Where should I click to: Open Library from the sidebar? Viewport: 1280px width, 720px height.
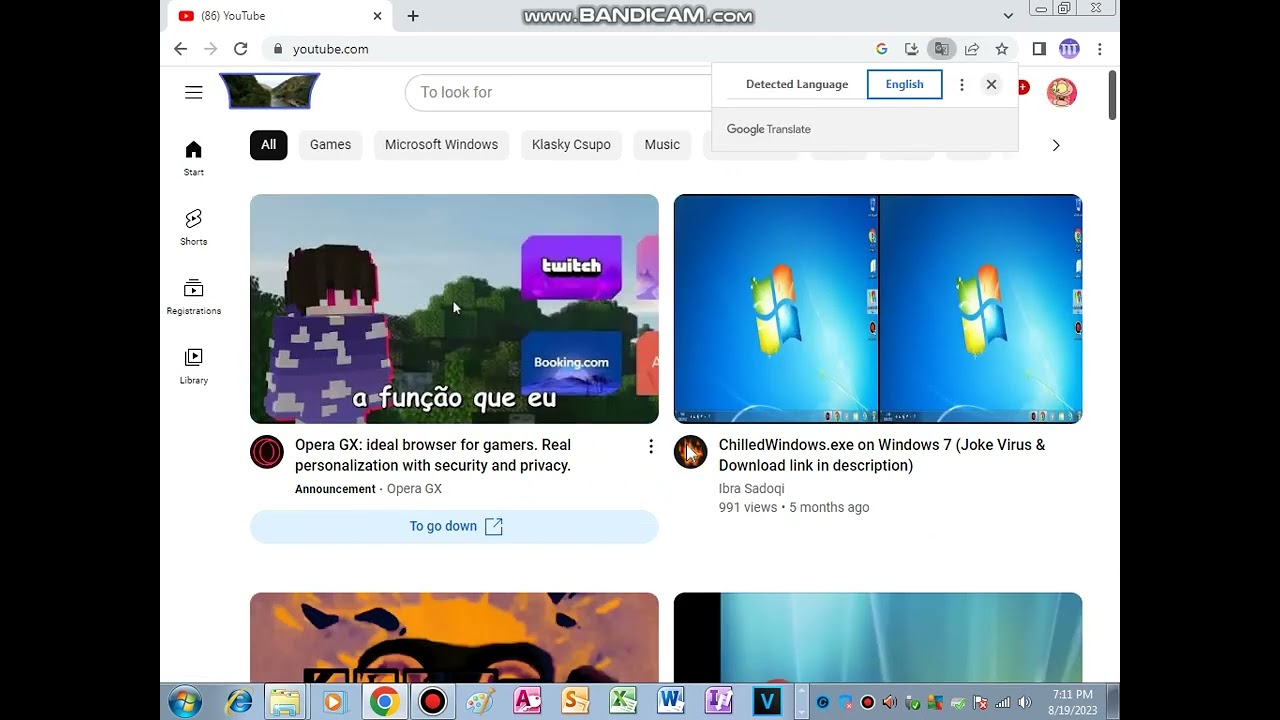(194, 366)
